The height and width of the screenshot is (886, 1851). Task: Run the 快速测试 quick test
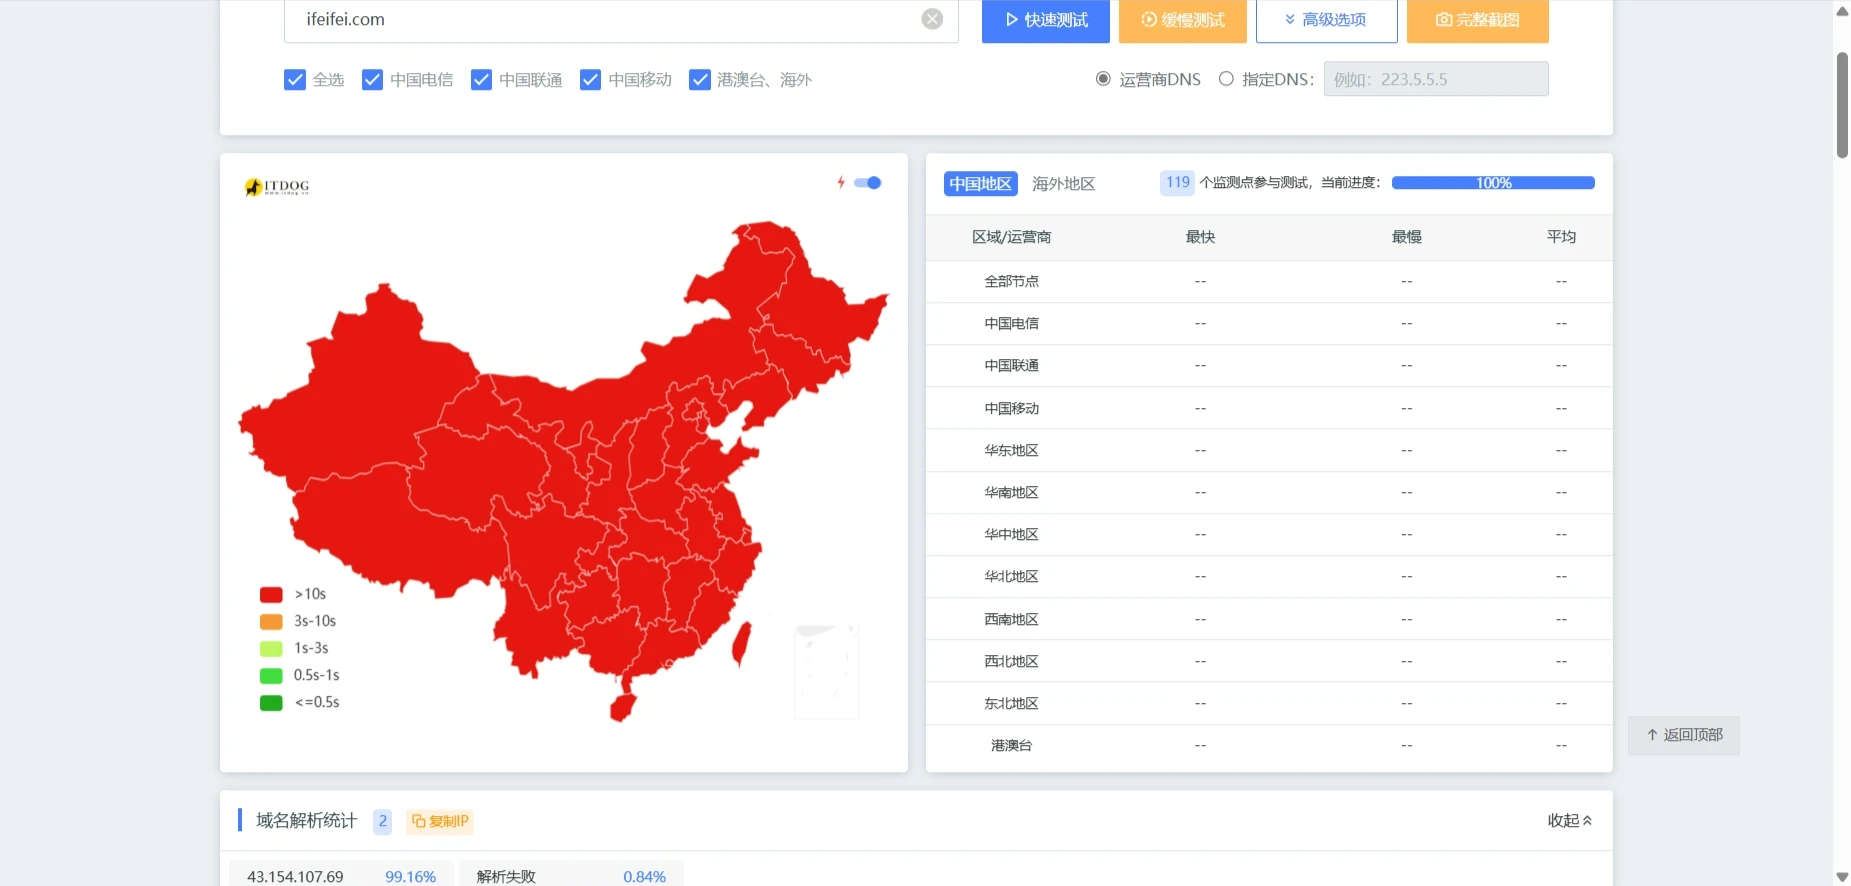point(1045,20)
